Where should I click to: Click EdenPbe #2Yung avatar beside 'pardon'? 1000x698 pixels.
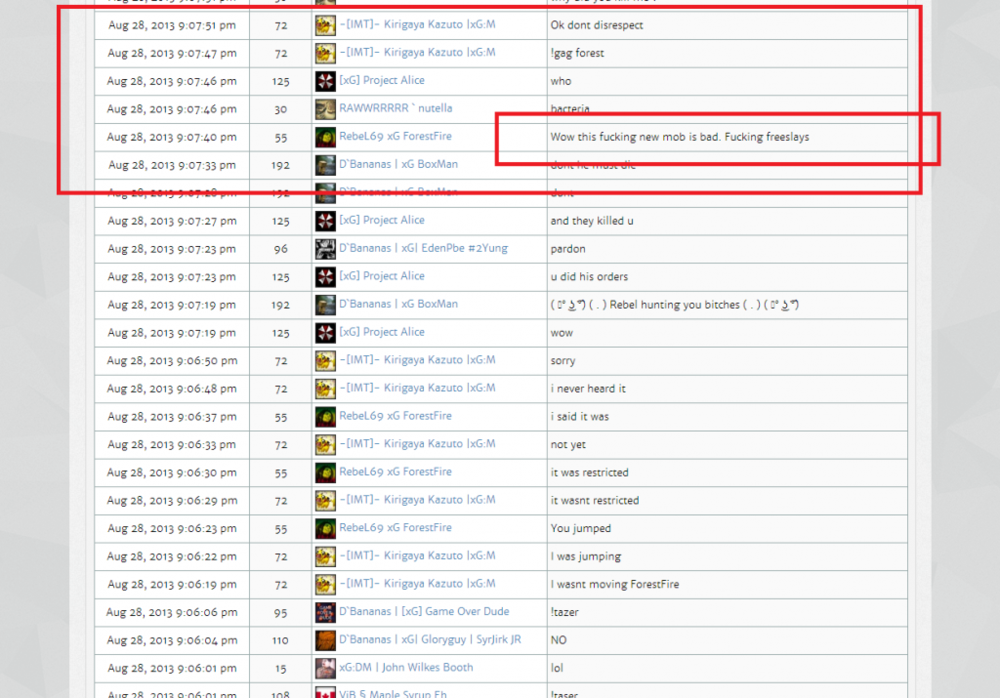[x=325, y=249]
